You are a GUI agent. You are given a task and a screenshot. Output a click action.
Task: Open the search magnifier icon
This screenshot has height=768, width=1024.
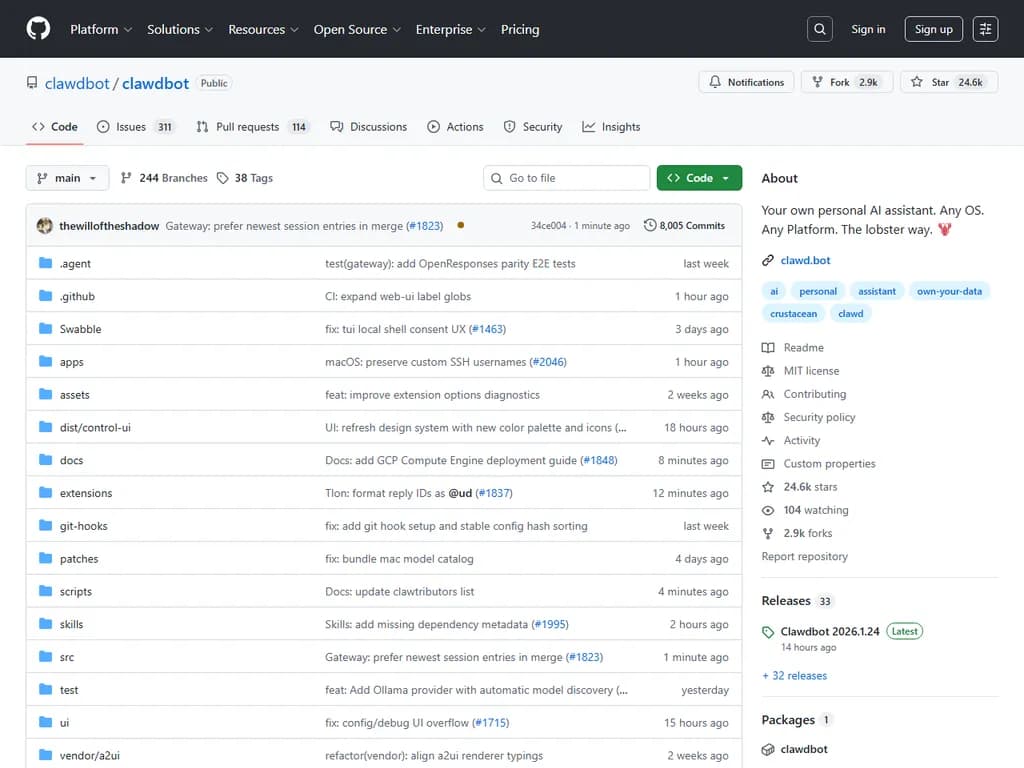click(x=820, y=29)
